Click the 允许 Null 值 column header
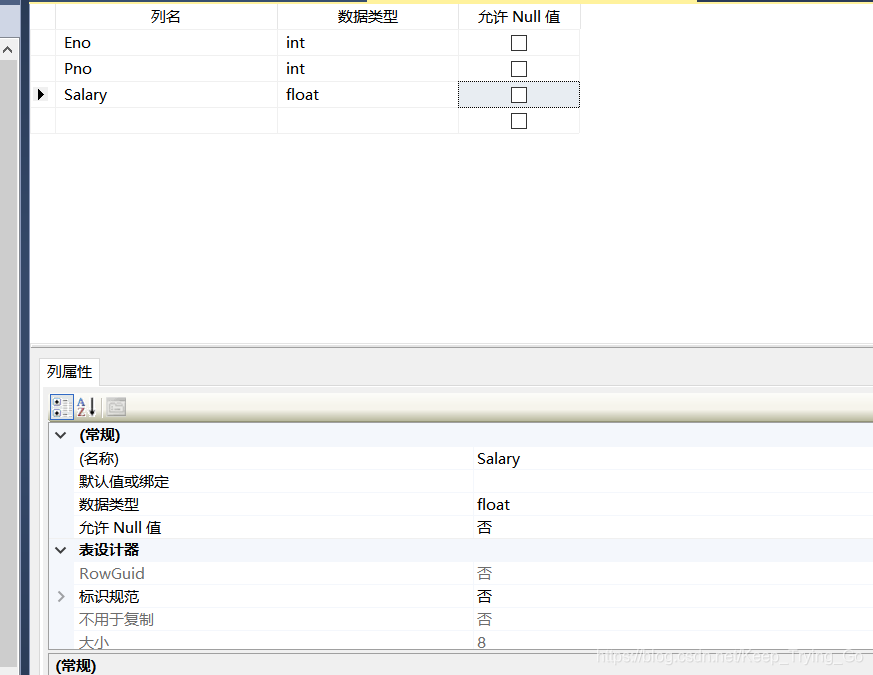 click(x=519, y=17)
